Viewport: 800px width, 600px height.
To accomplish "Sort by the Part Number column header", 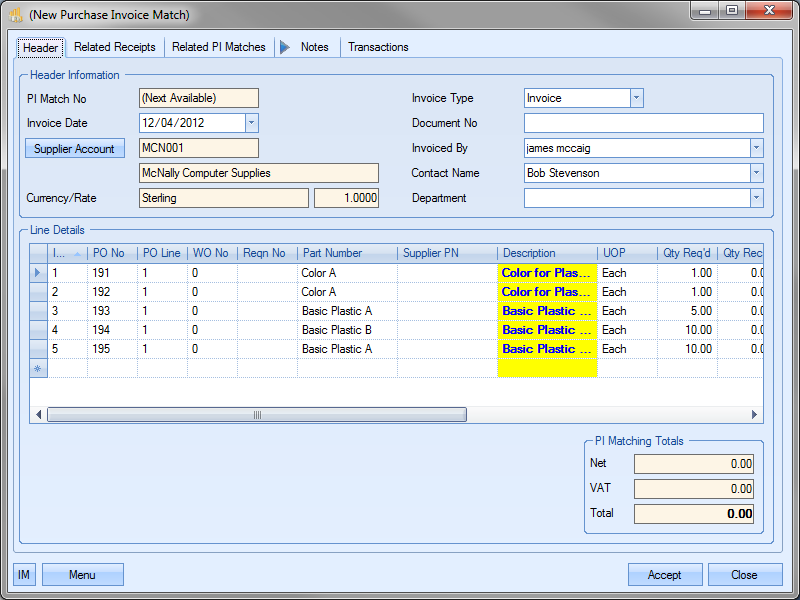I will pos(346,253).
